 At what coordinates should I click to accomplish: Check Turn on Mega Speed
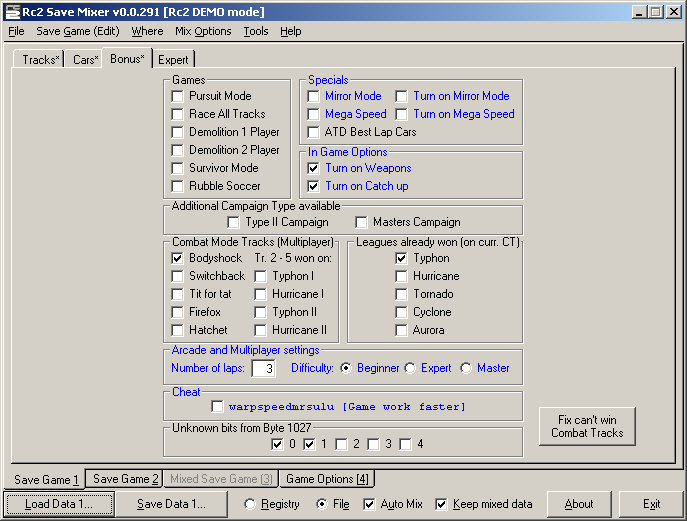point(401,114)
